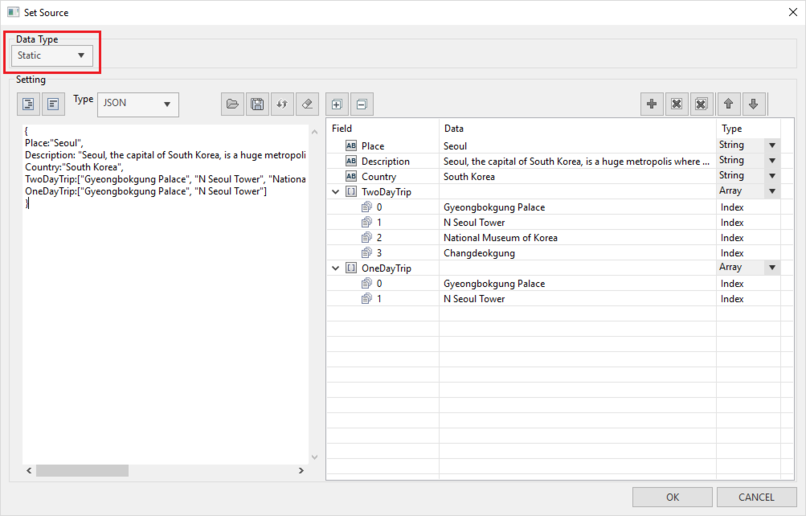Viewport: 806px width, 516px height.
Task: Click the horizontal scrollbar under JSON editor
Action: pos(165,470)
